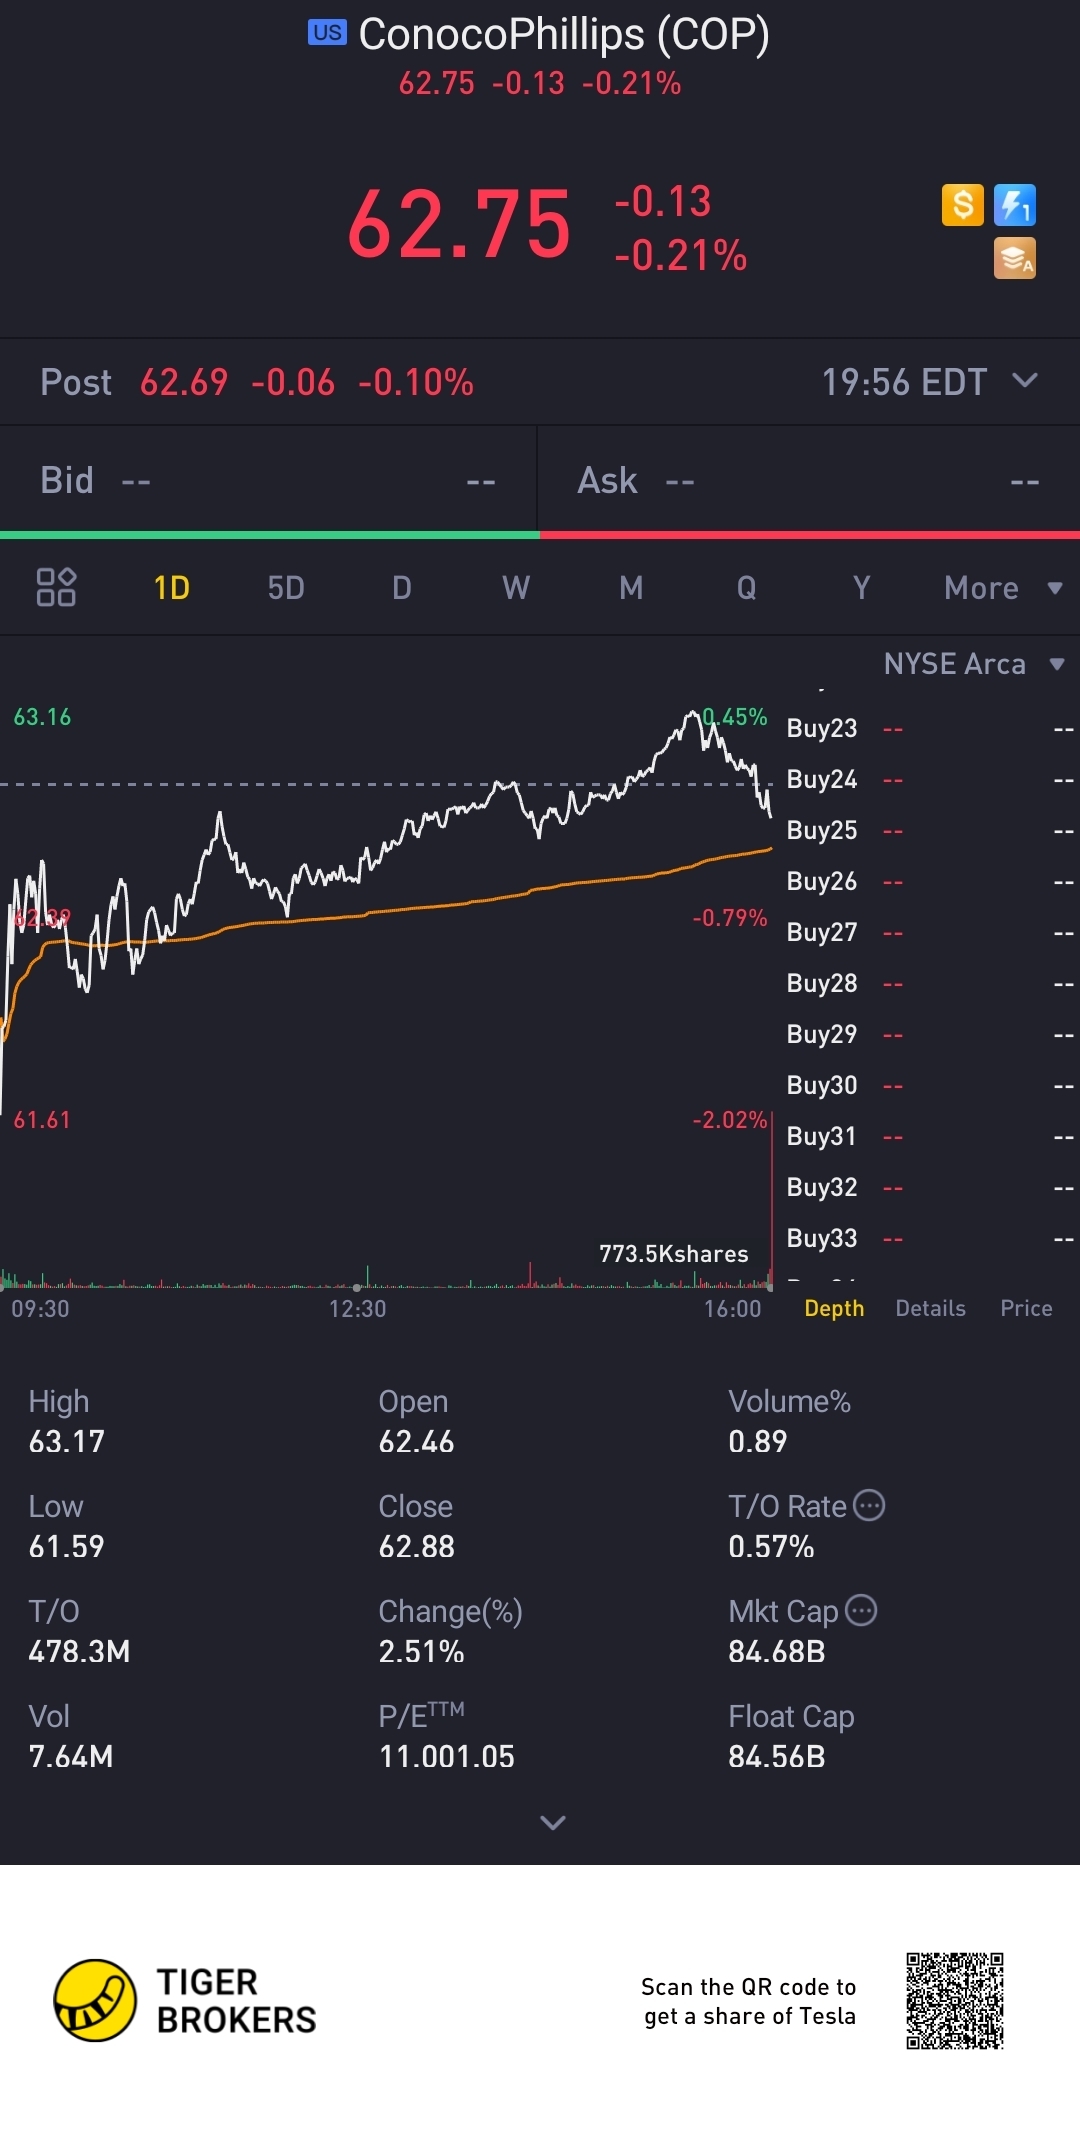Expand the 19:56 EDT post-market chevron
Image resolution: width=1080 pixels, height=2137 pixels.
[x=1025, y=381]
